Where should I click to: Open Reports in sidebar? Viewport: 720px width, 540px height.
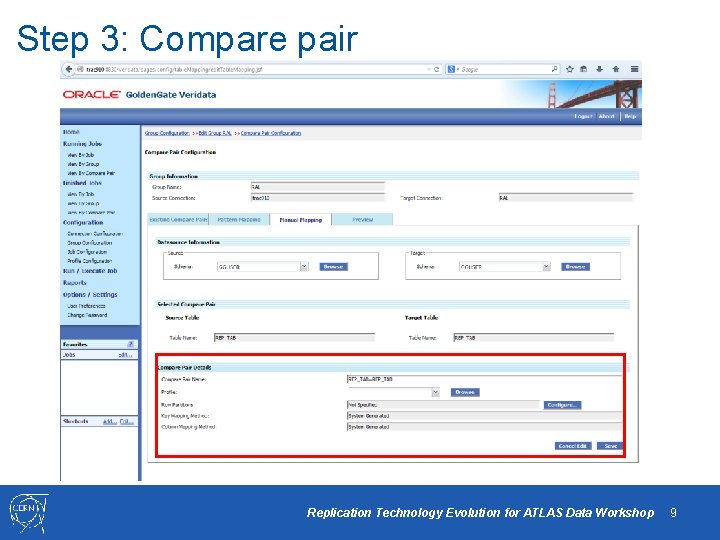click(74, 283)
